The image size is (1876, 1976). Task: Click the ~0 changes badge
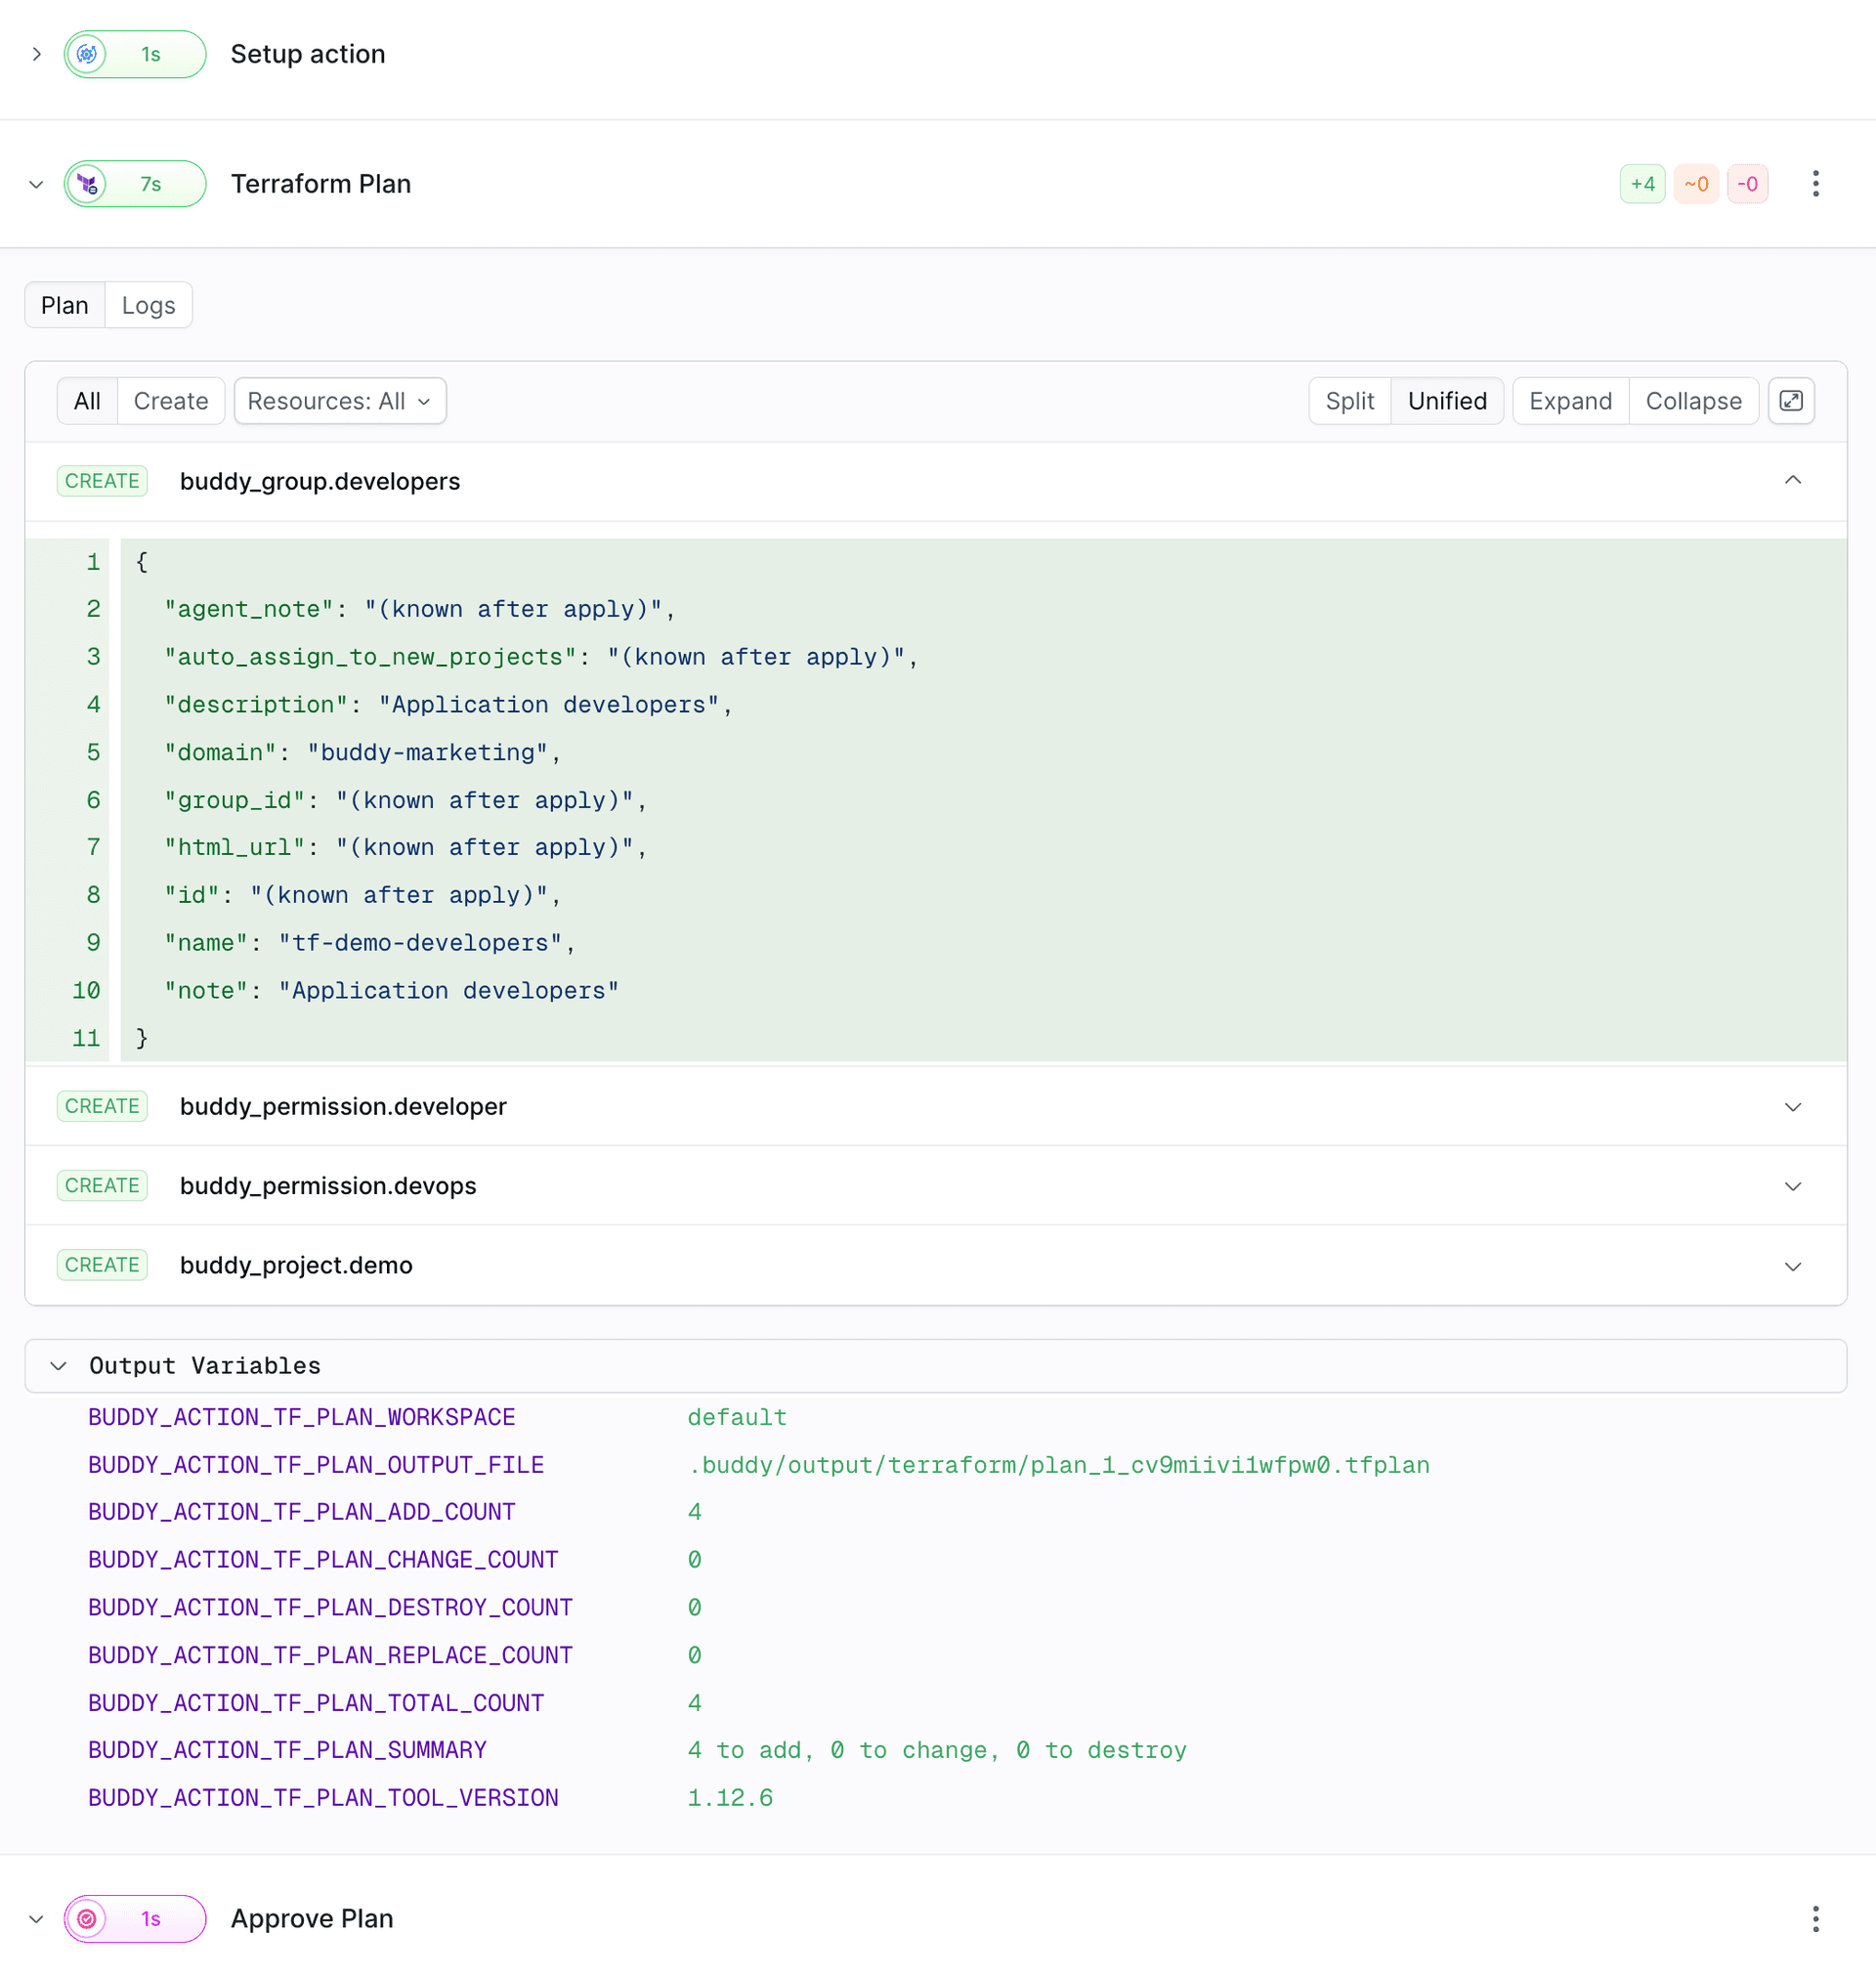coord(1696,184)
